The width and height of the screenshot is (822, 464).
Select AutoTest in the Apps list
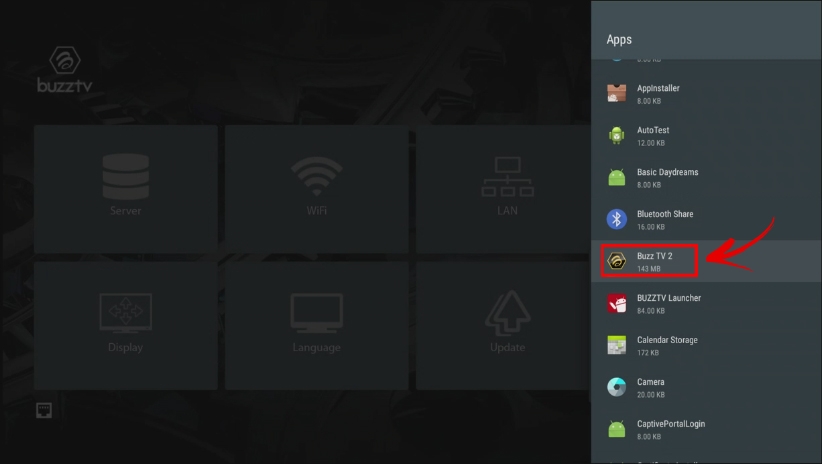click(x=706, y=136)
